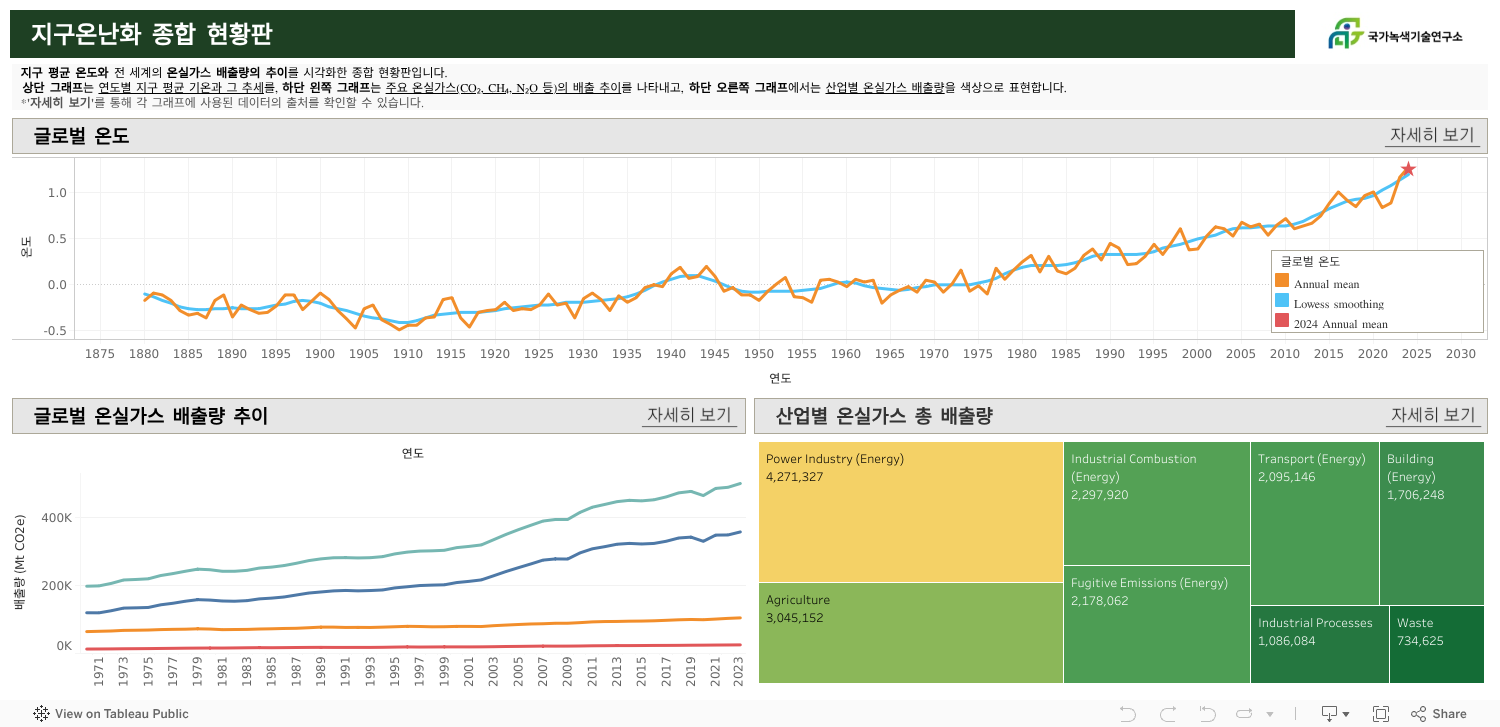This screenshot has width=1500, height=727.
Task: Click the Revert view icon
Action: (1207, 714)
